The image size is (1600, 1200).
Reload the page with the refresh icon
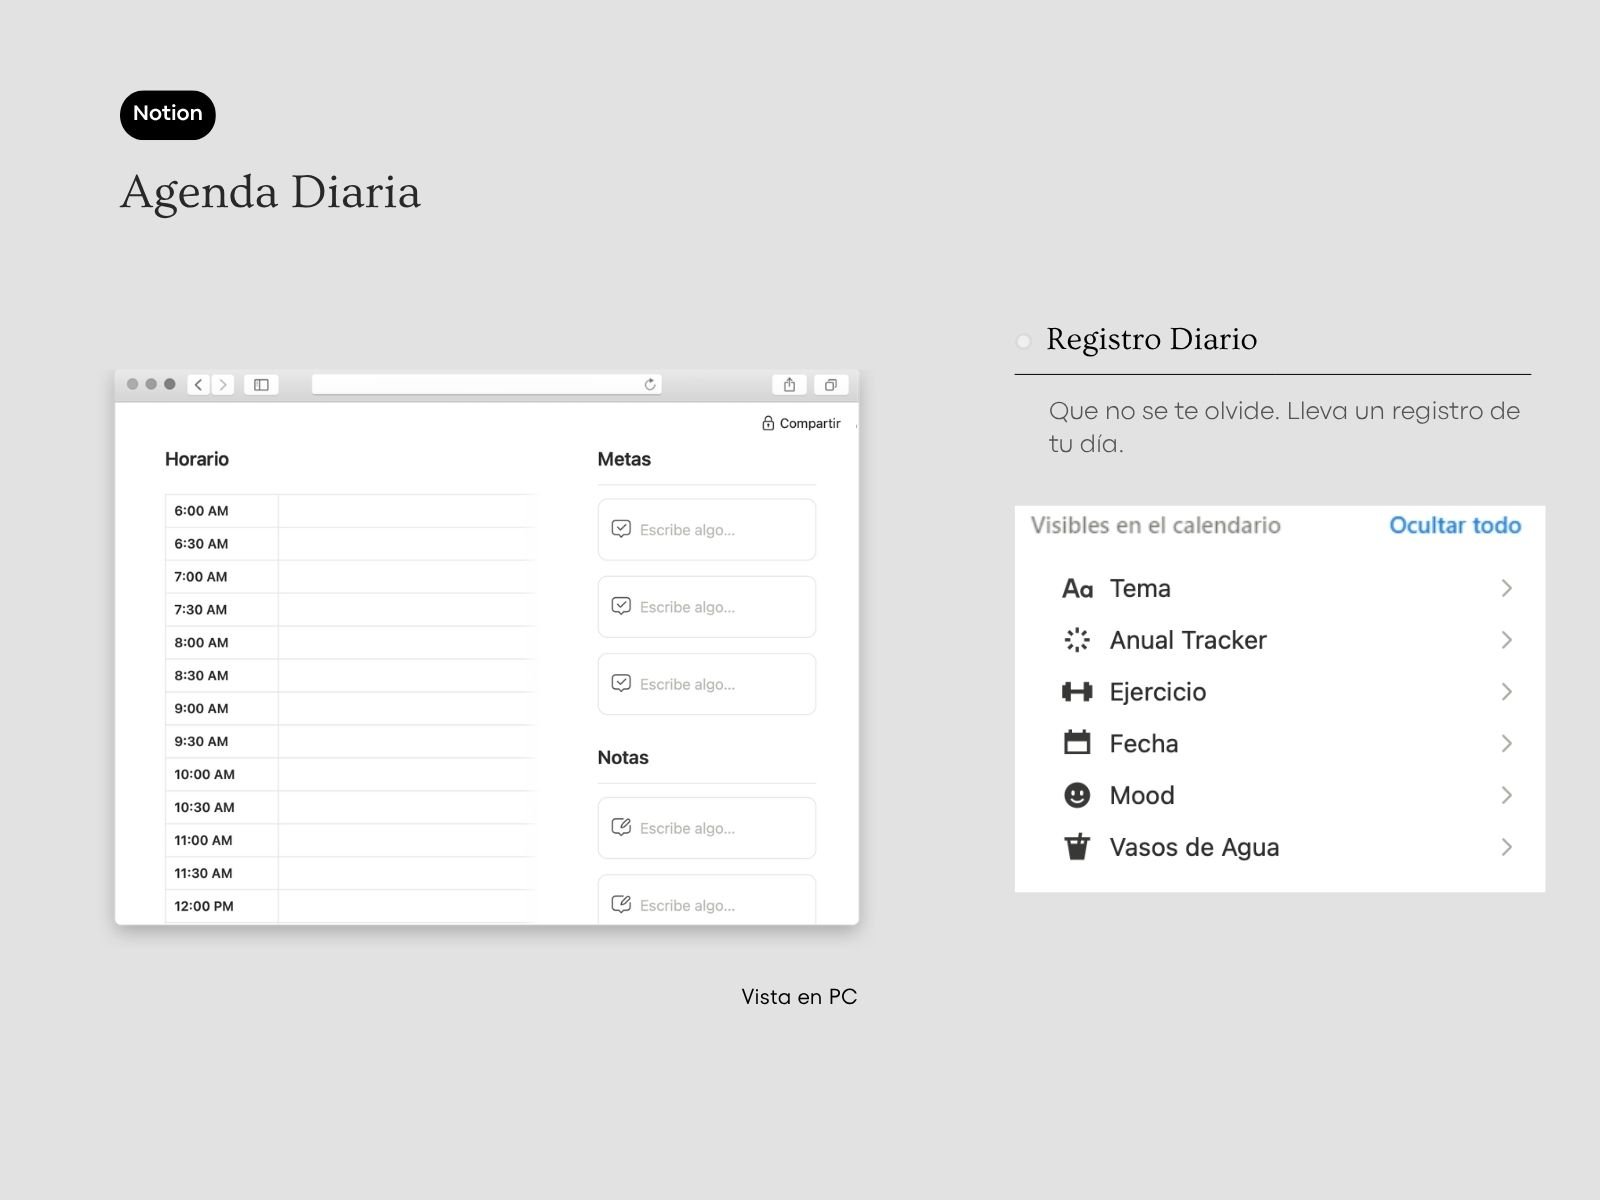pyautogui.click(x=650, y=385)
